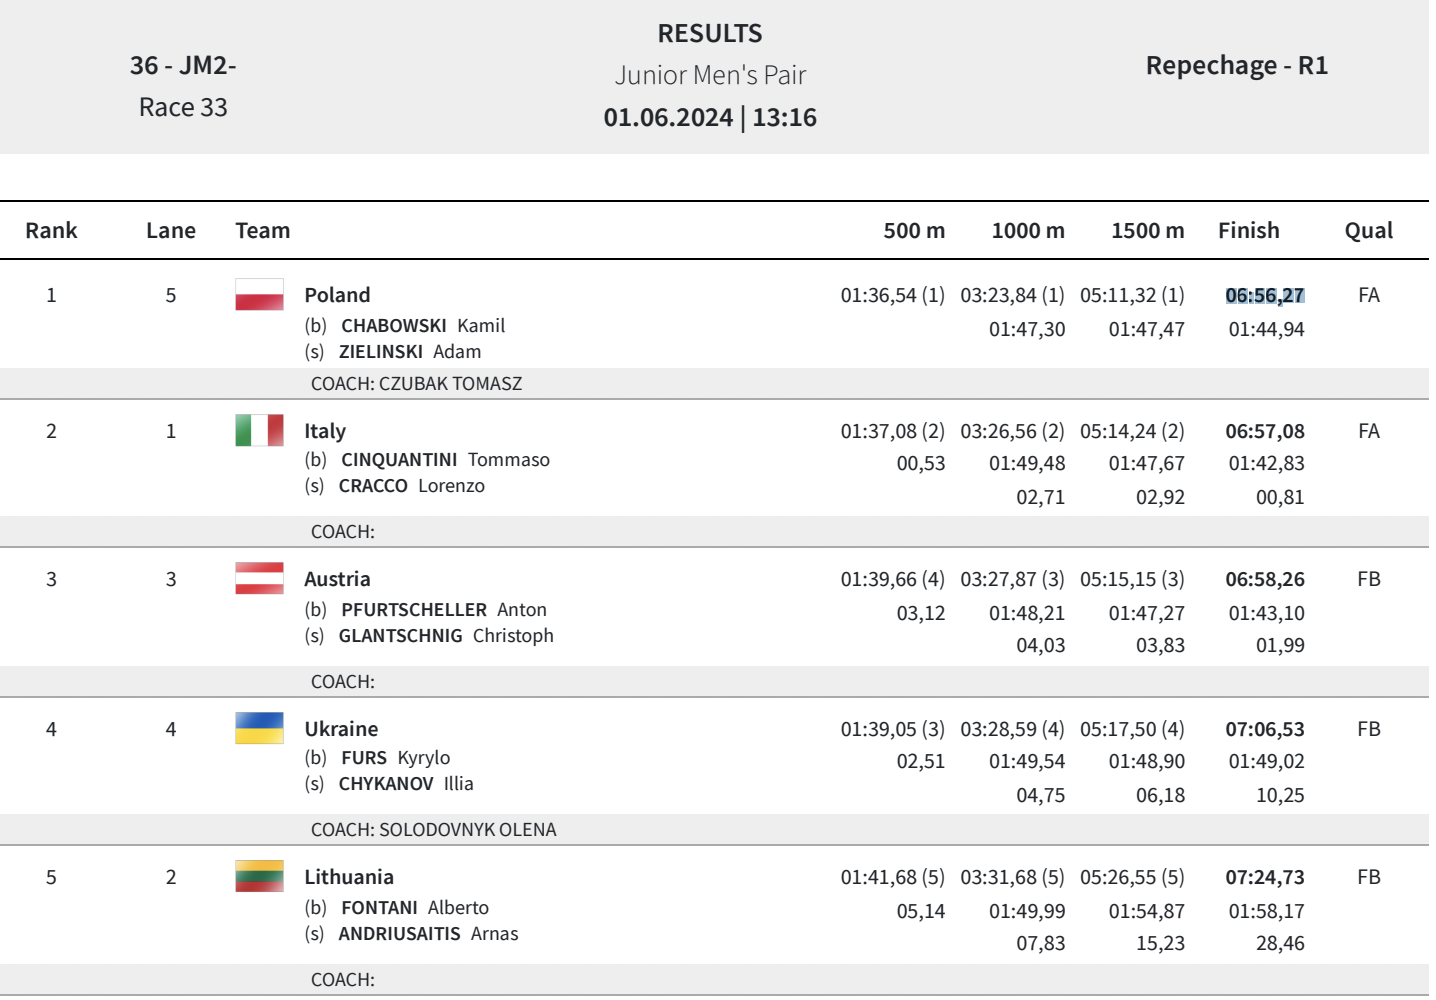The width and height of the screenshot is (1436, 1000).
Task: Click the Junior Men's Pair subtitle
Action: [710, 75]
